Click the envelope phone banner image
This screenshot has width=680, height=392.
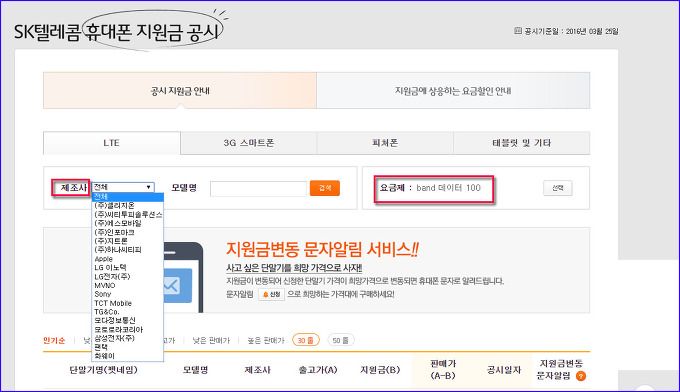point(182,278)
